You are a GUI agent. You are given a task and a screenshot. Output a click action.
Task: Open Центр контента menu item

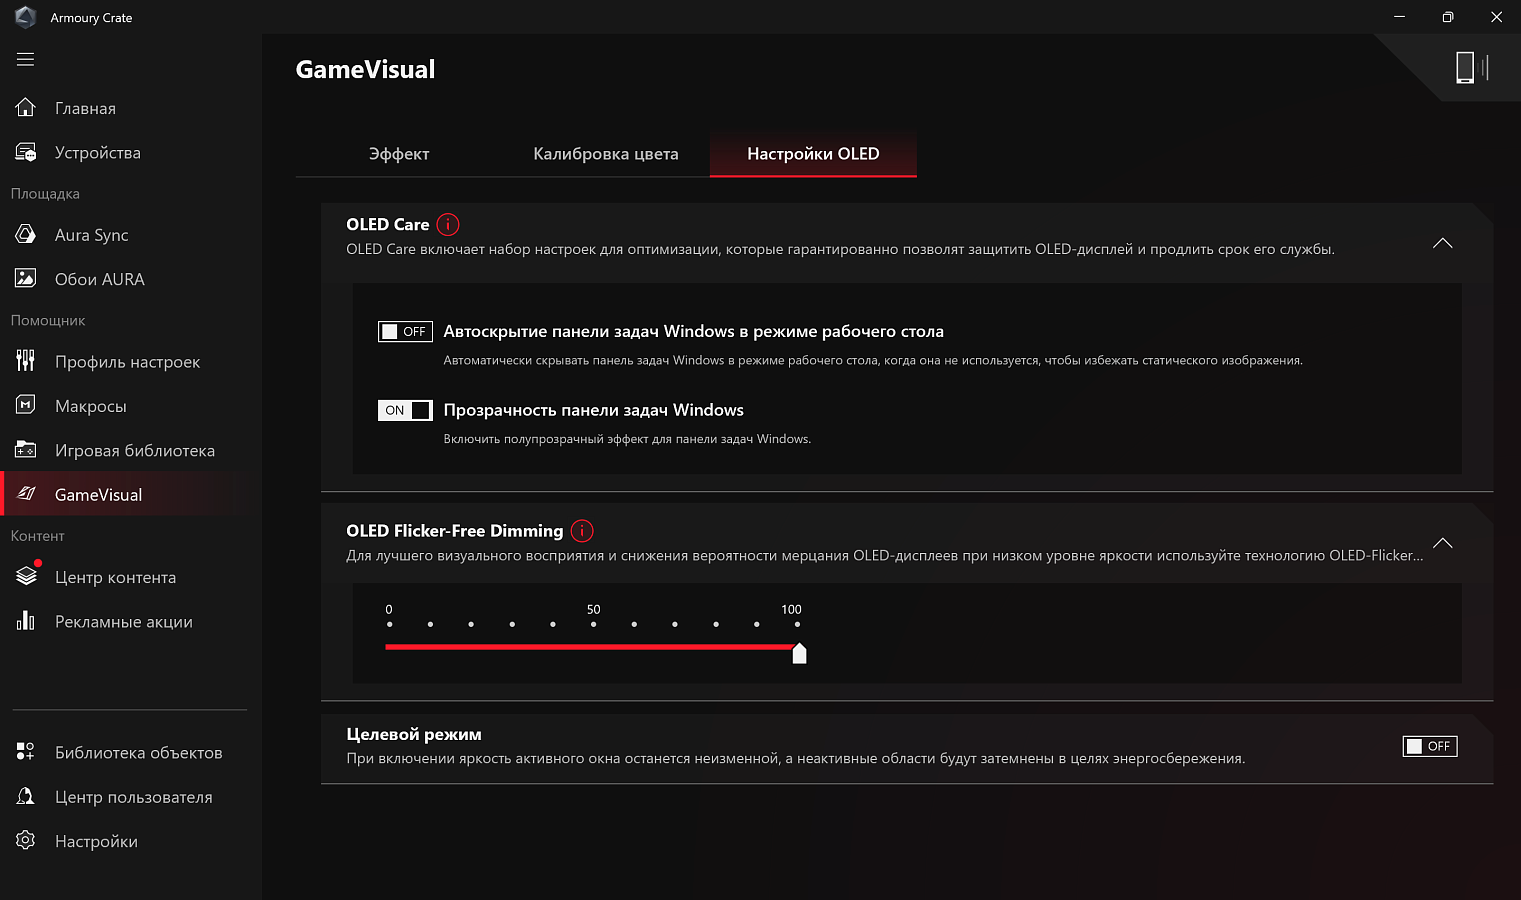131,577
